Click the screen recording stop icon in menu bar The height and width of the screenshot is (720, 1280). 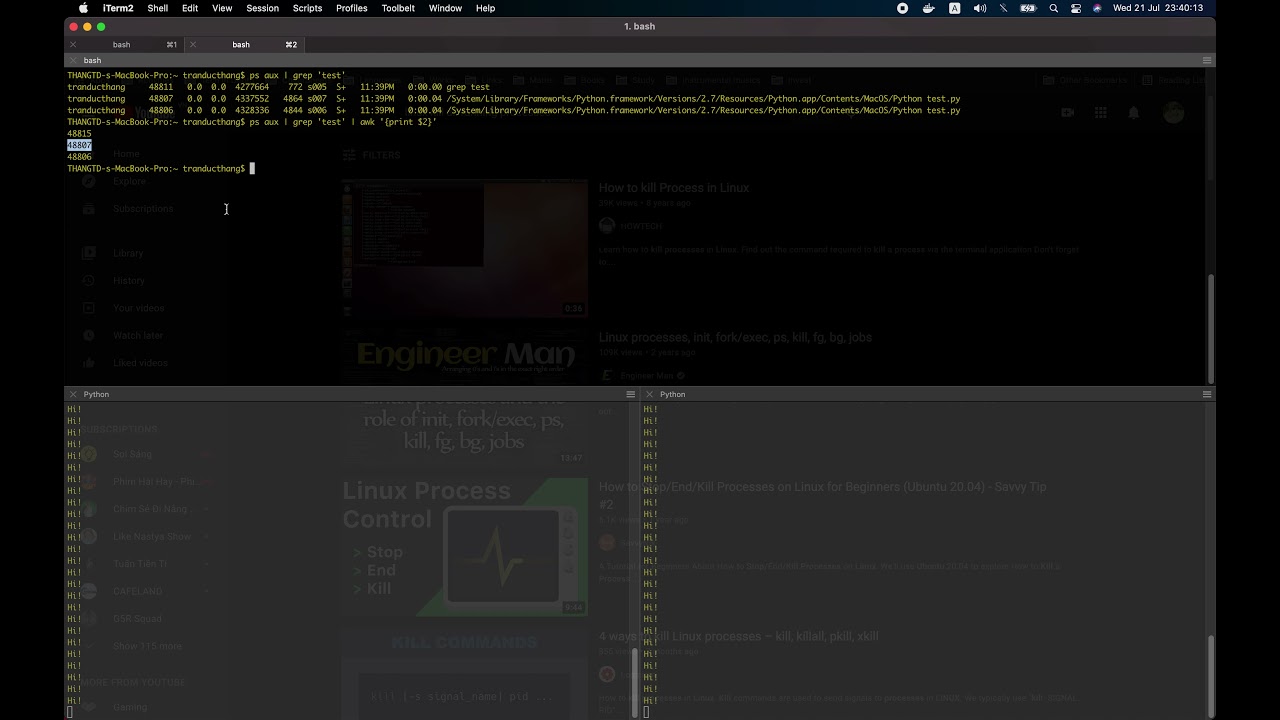902,8
